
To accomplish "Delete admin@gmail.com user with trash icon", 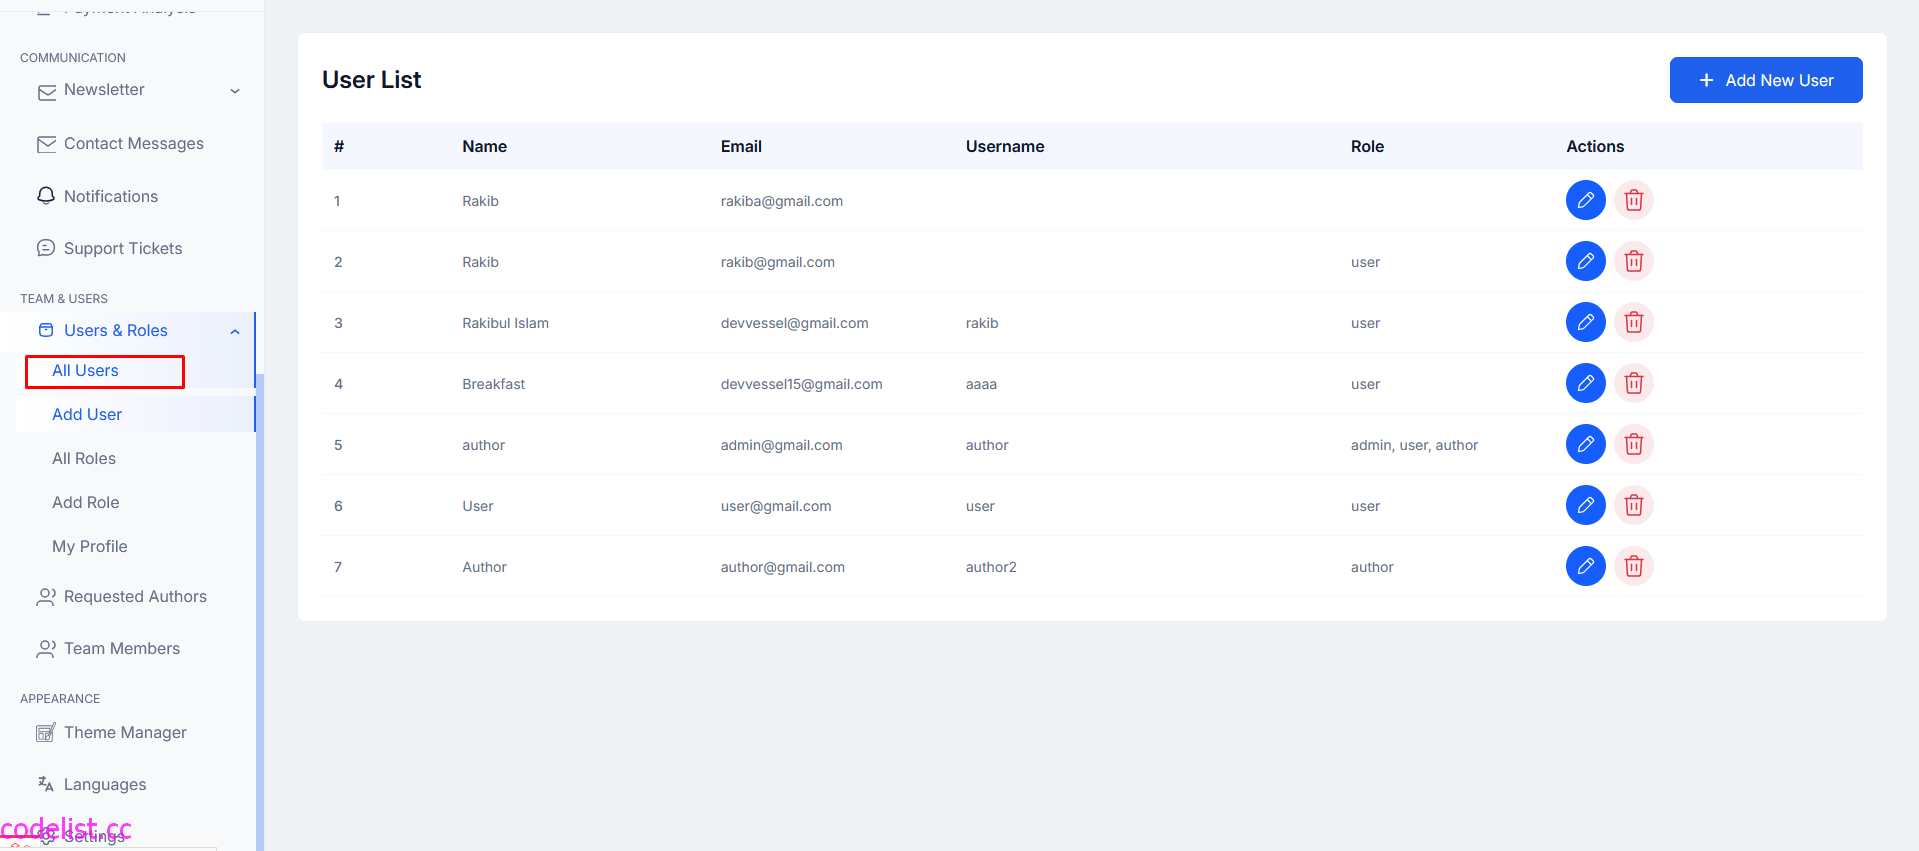I will click(x=1634, y=444).
